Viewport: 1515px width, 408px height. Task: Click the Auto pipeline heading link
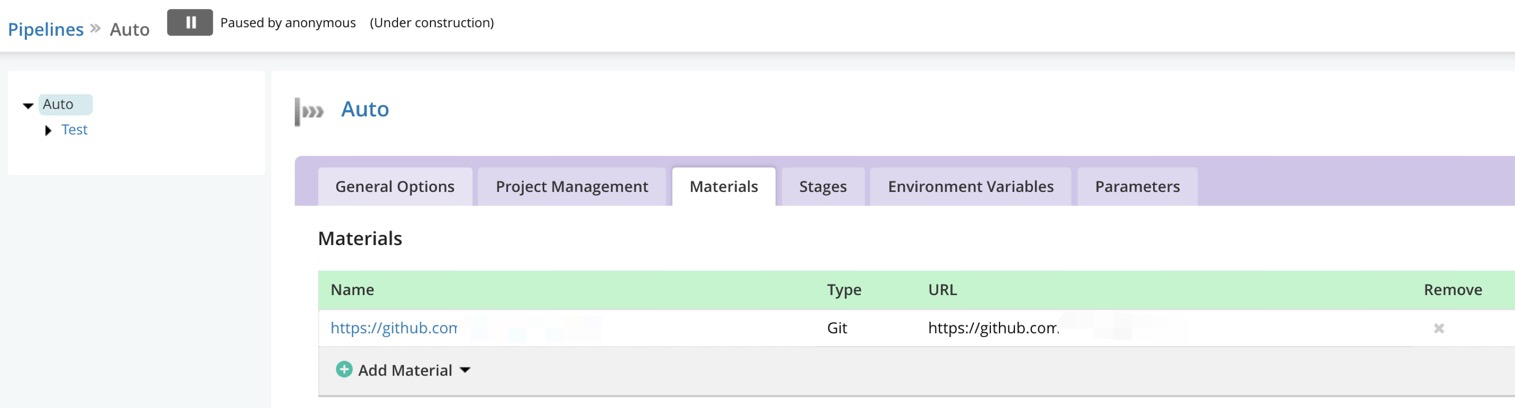[364, 109]
